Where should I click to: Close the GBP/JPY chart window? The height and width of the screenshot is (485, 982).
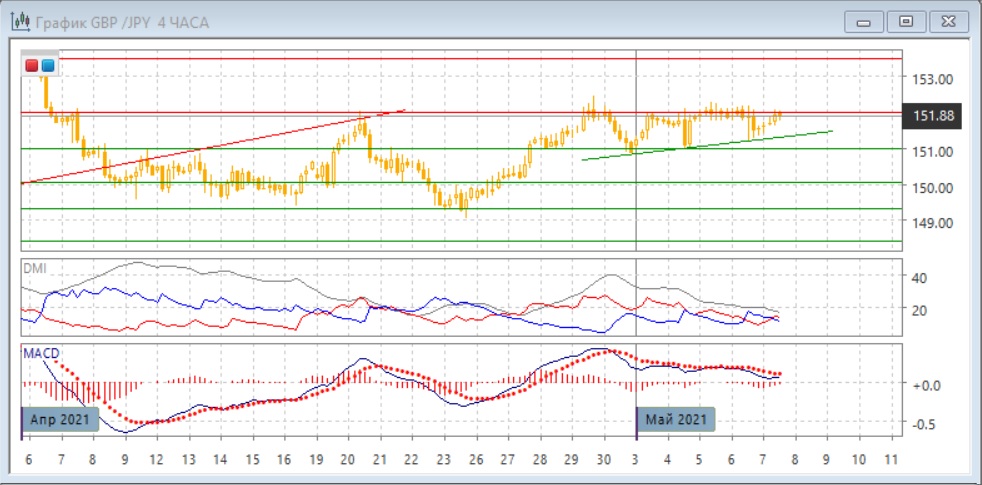[x=948, y=21]
